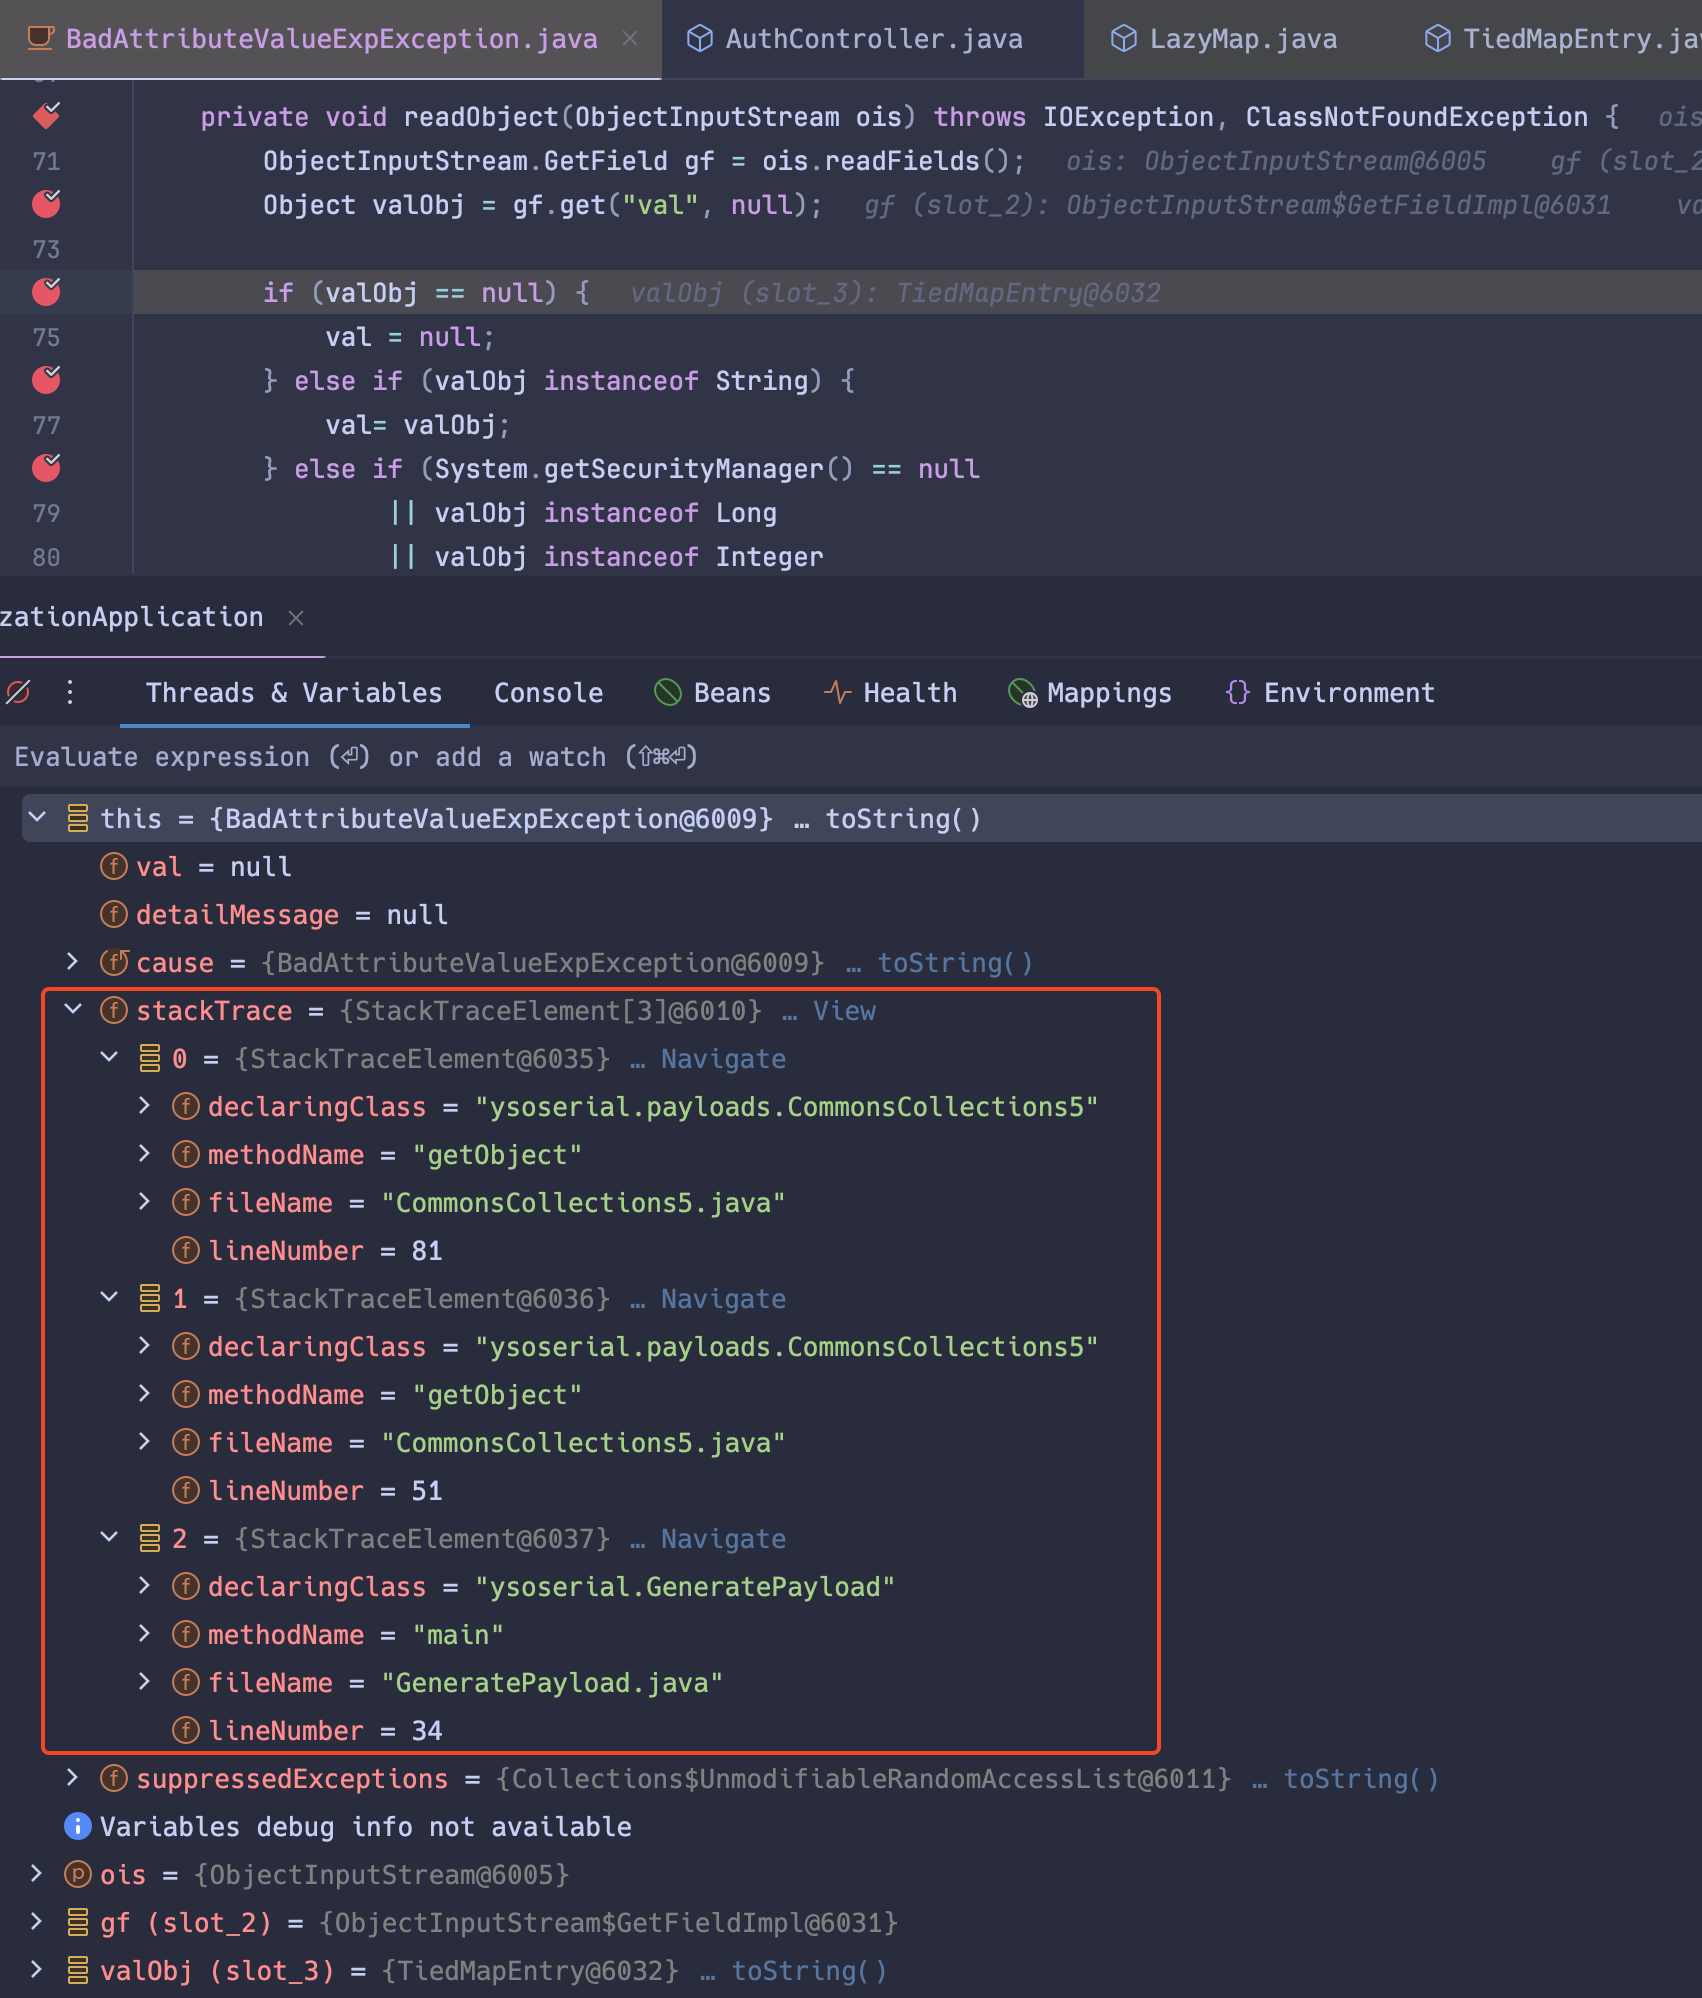Collapse stackTrace element 0
Screen dimensions: 1702x1998
click(108, 1058)
